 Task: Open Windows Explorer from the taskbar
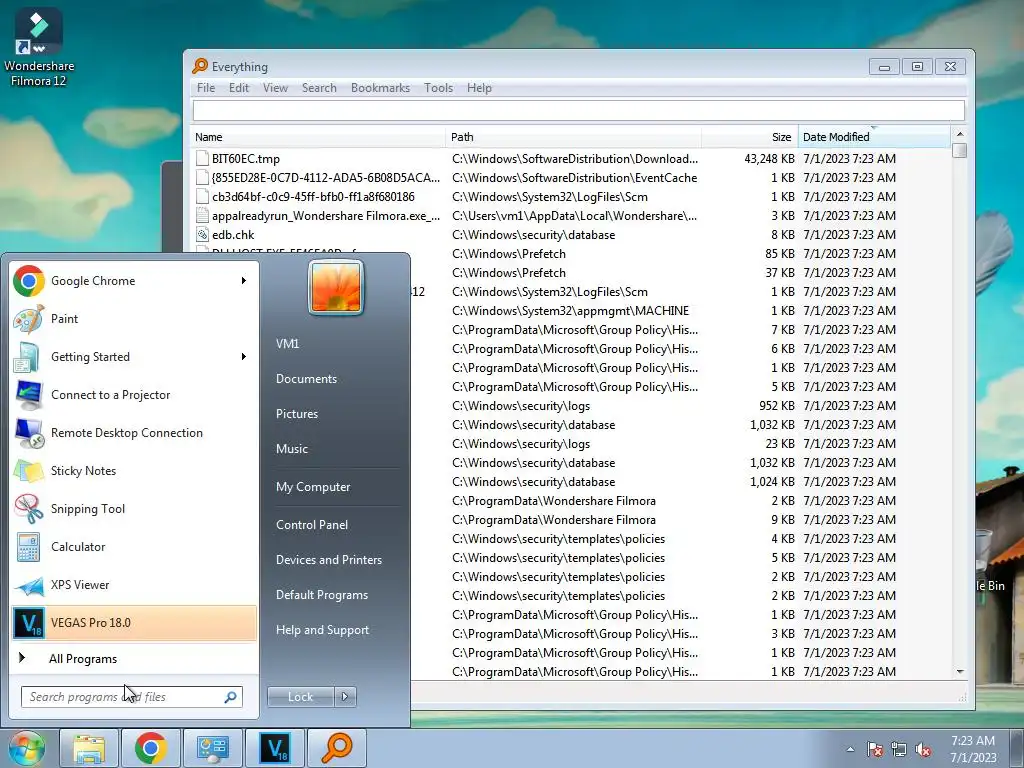click(89, 748)
